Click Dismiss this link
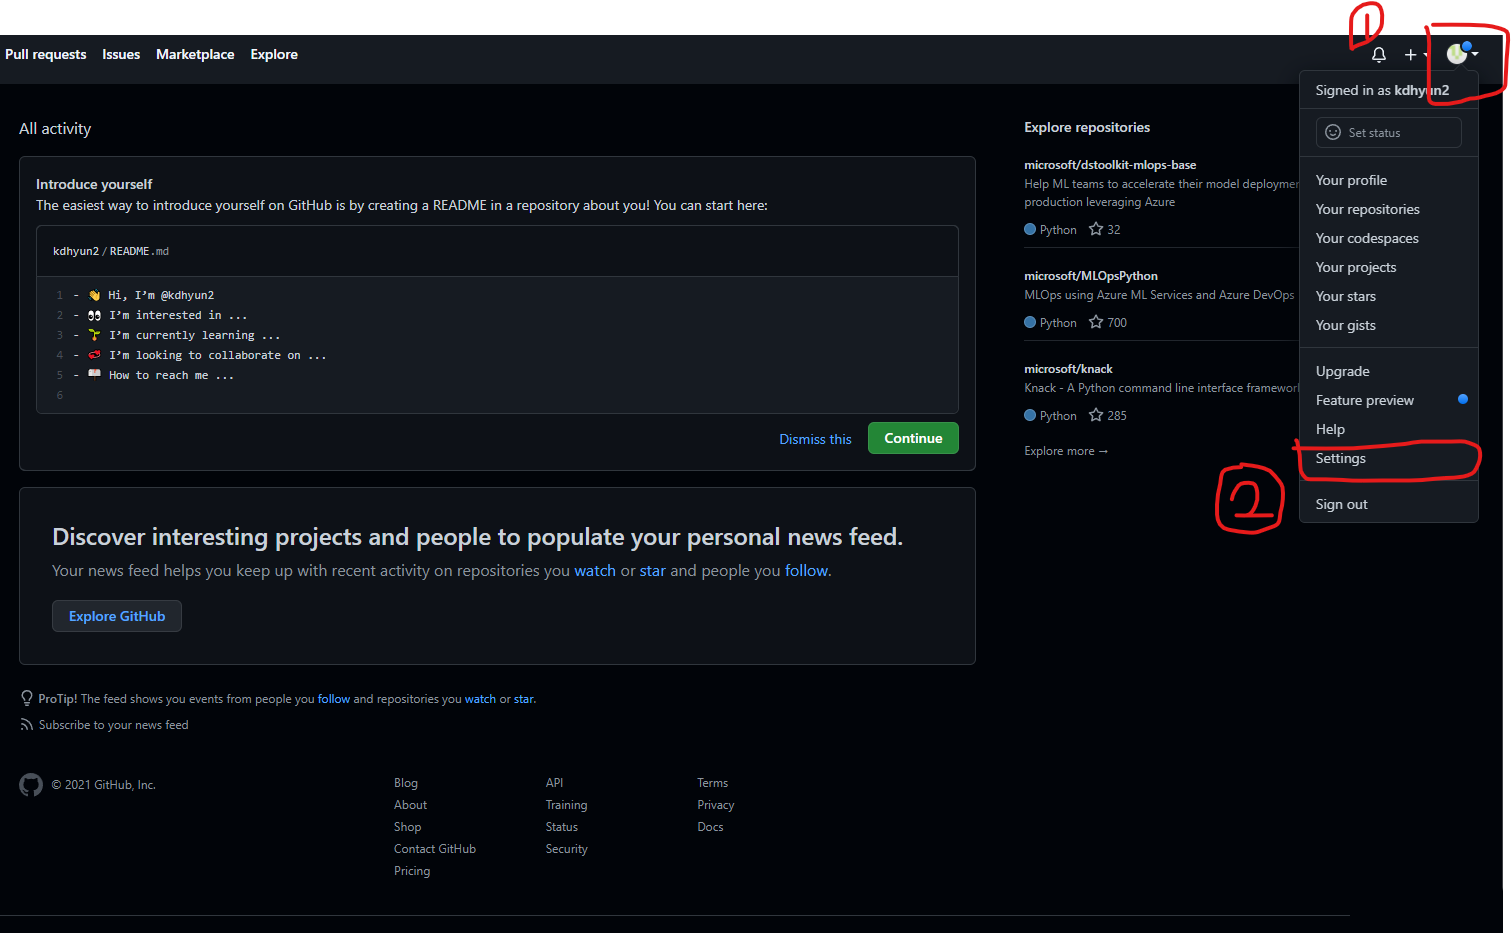The width and height of the screenshot is (1511, 933). coord(815,439)
